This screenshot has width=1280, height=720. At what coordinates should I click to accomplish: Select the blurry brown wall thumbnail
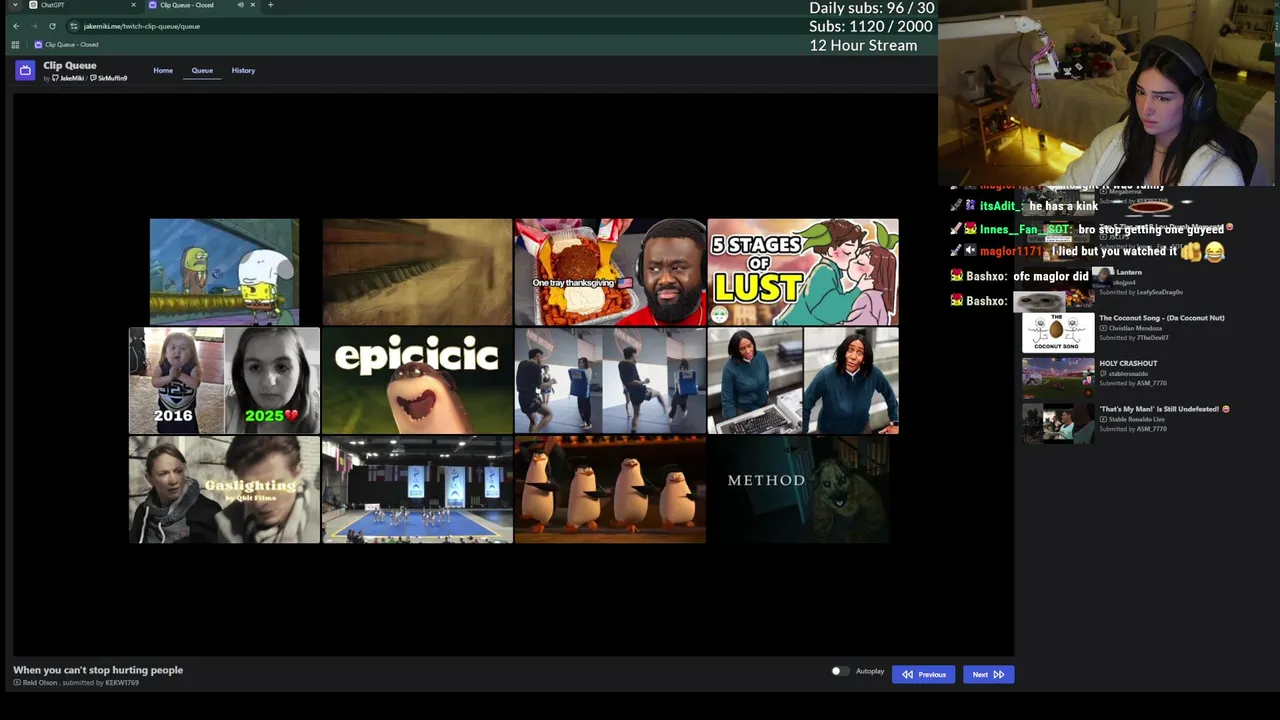[x=417, y=272]
